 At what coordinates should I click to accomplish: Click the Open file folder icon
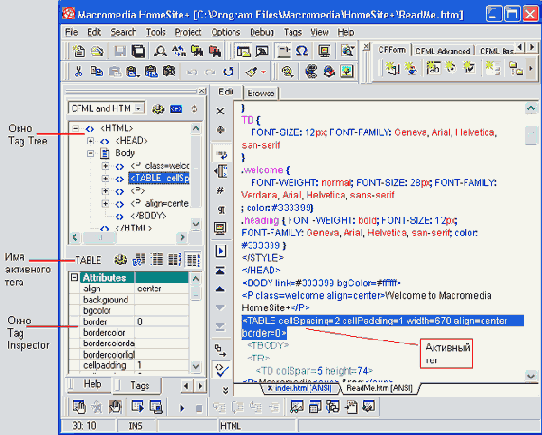tap(97, 51)
